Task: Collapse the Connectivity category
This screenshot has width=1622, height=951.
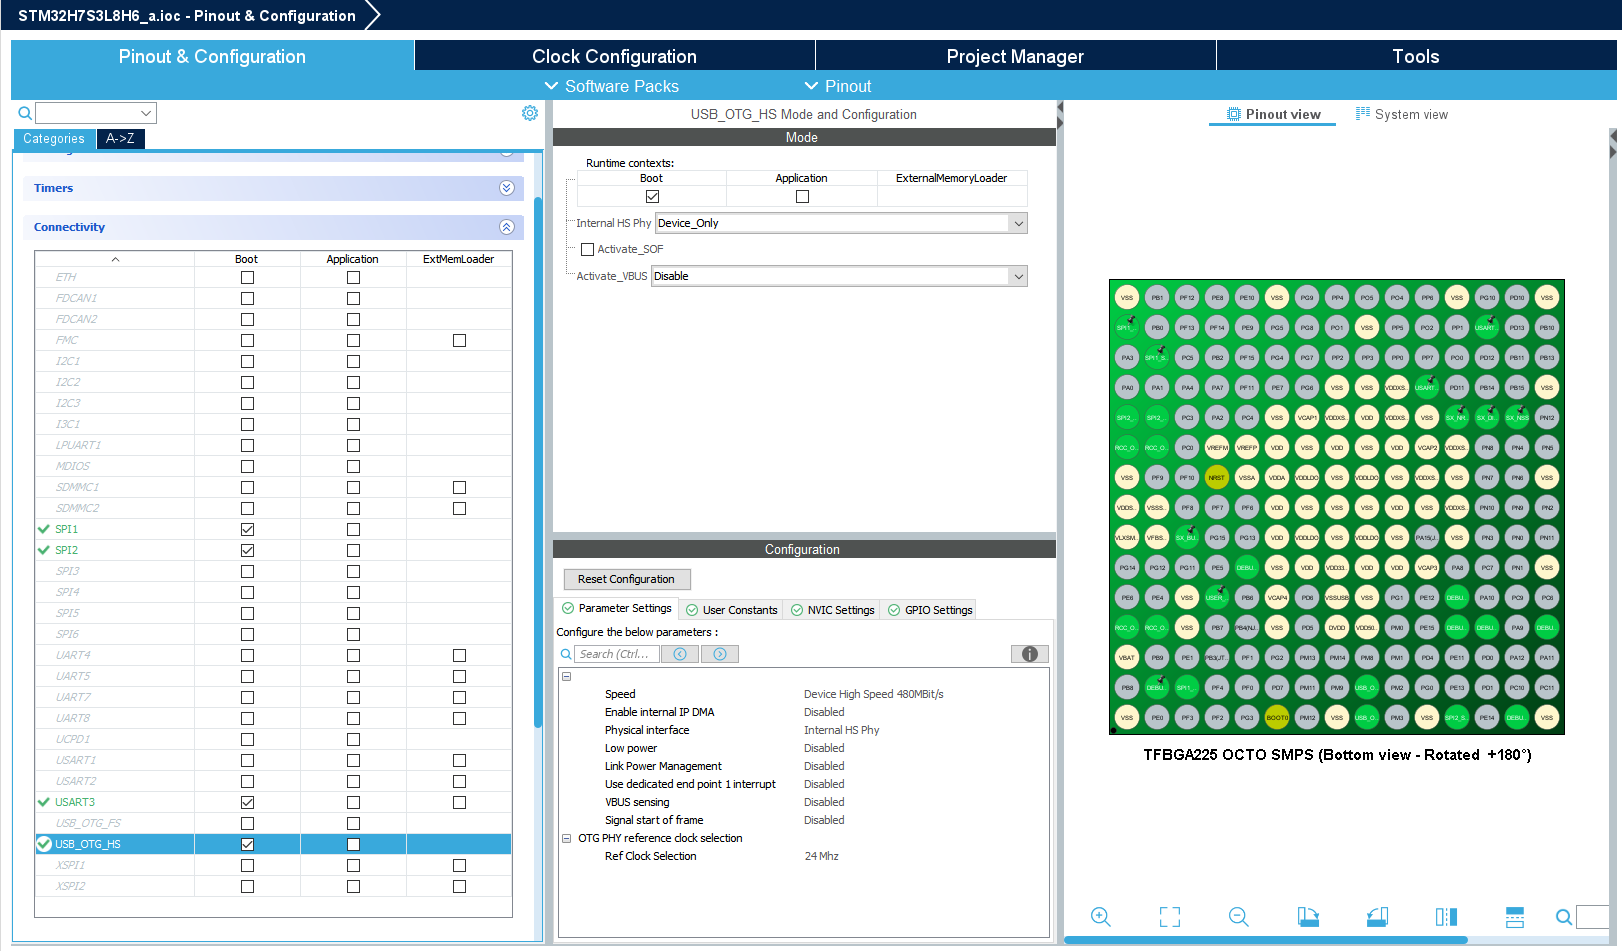Action: [509, 227]
